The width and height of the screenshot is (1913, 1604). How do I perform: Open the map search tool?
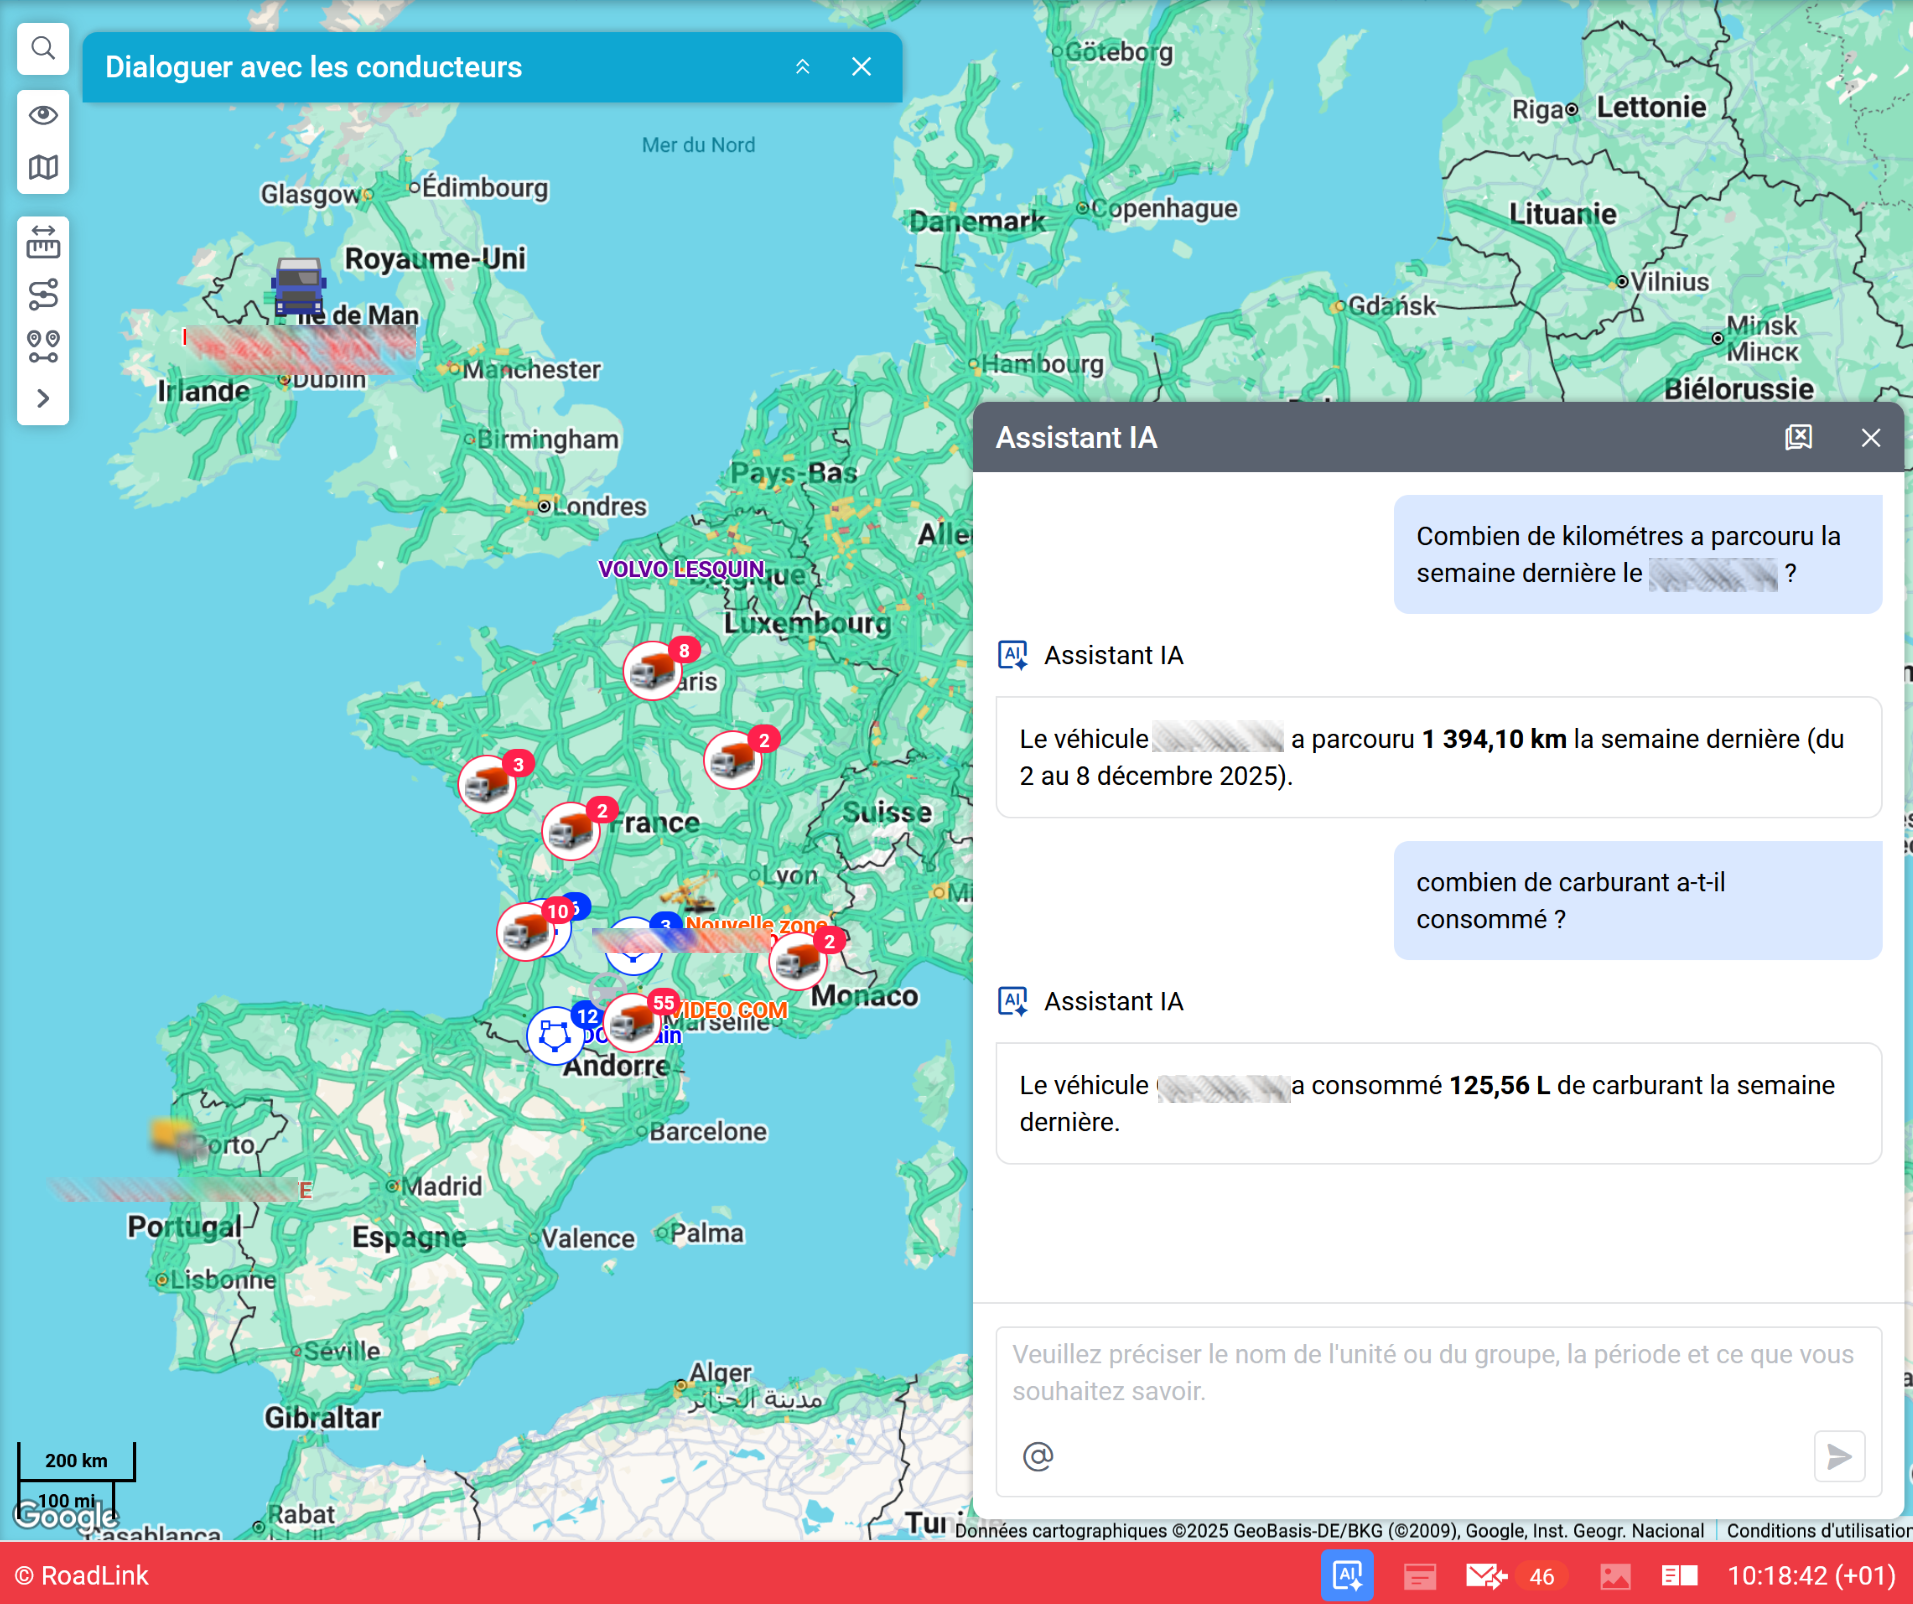pyautogui.click(x=43, y=48)
